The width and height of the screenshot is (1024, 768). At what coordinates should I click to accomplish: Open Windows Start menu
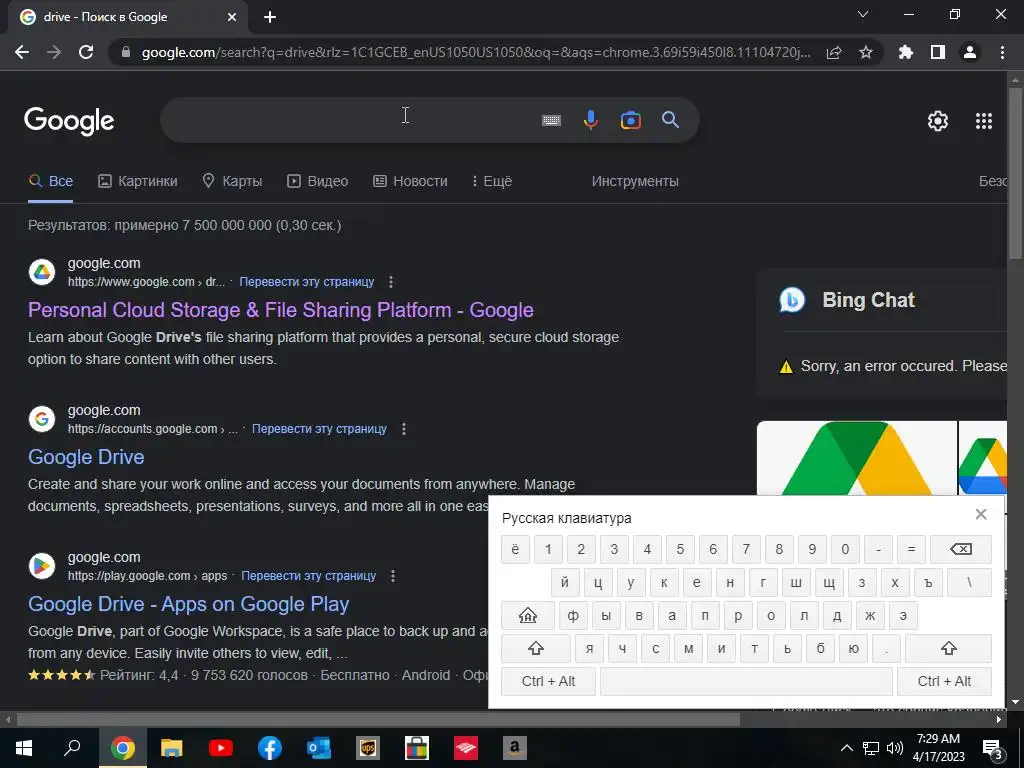pos(24,748)
